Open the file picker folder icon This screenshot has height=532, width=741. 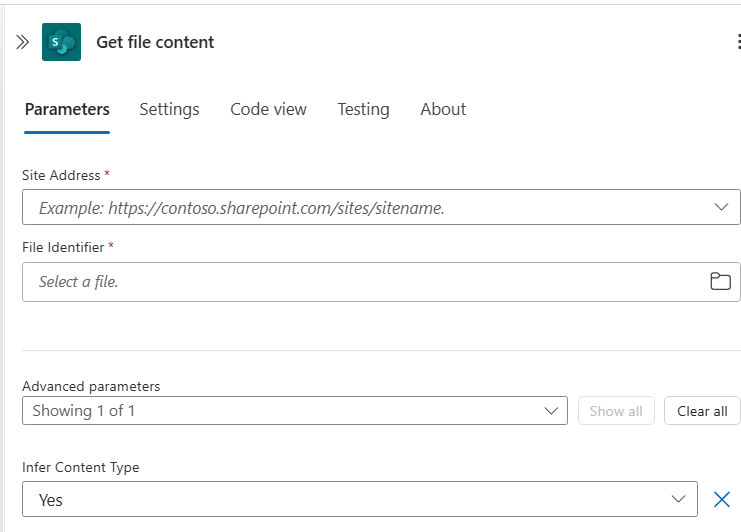point(720,281)
